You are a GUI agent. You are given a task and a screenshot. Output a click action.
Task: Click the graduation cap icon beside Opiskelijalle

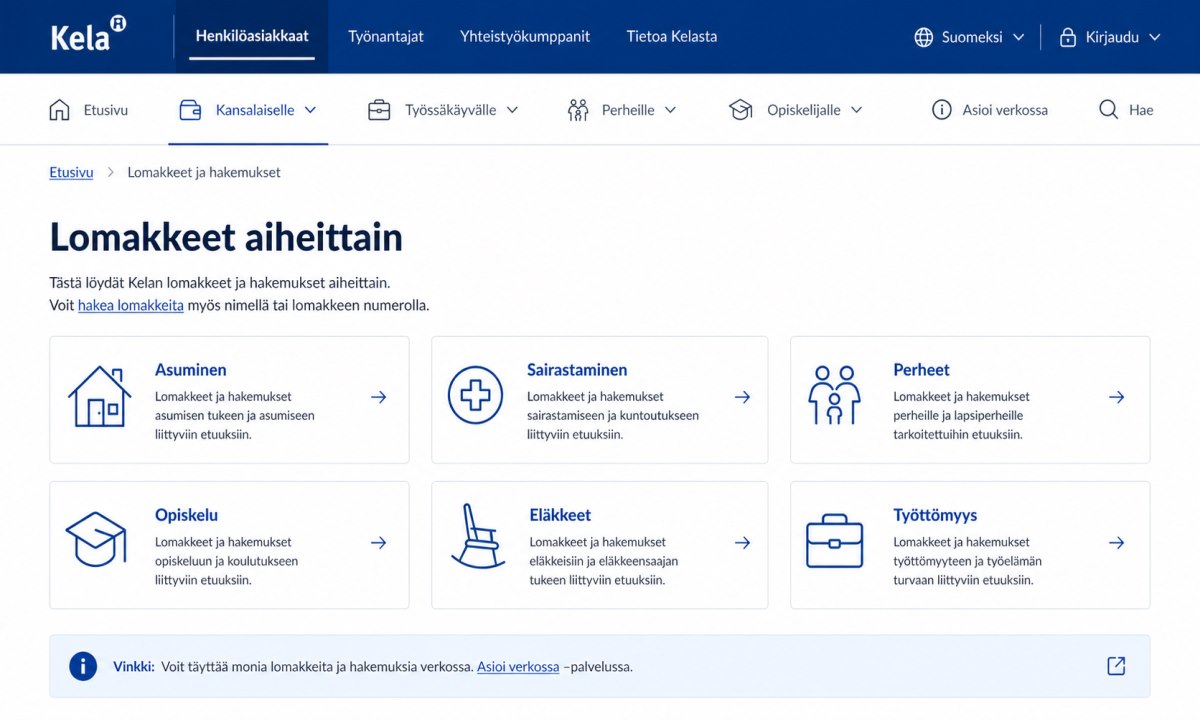741,110
